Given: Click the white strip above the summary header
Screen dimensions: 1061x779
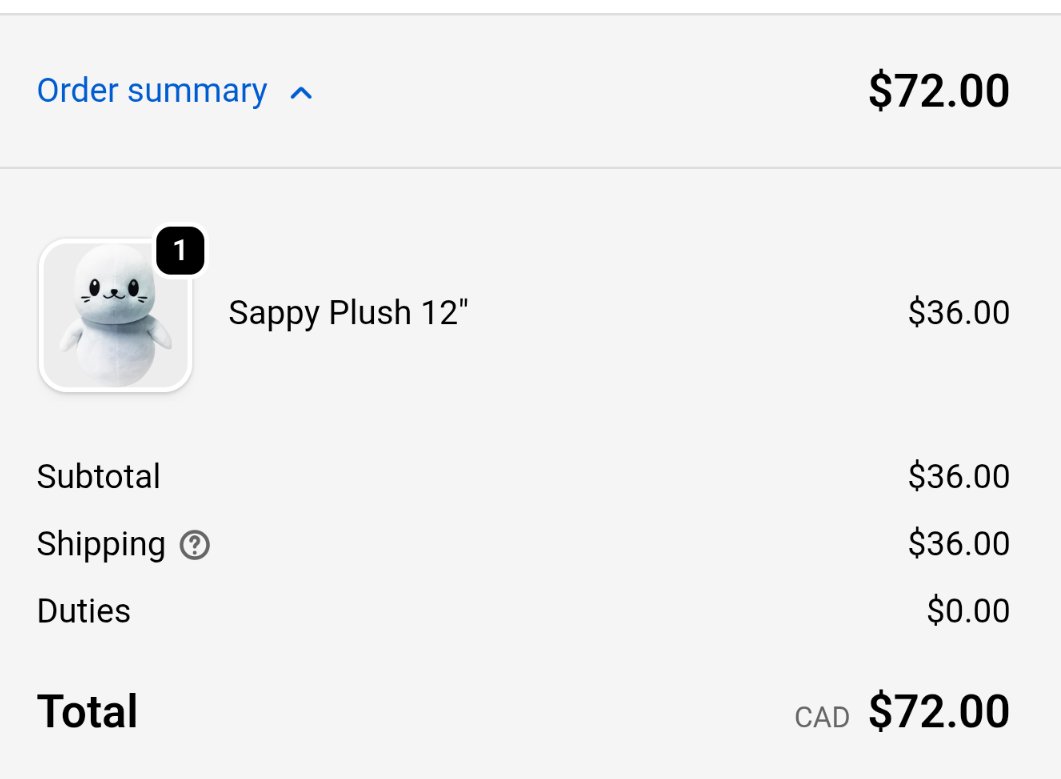Looking at the screenshot, I should [530, 6].
